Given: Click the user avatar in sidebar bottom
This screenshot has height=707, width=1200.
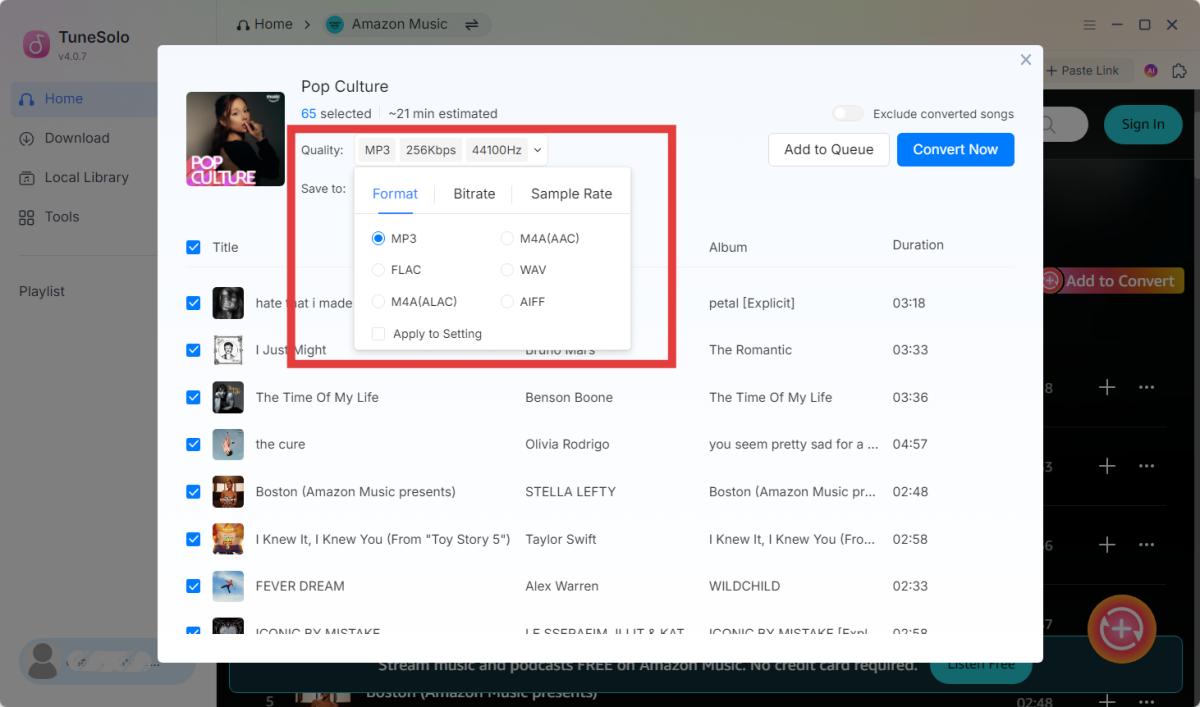Looking at the screenshot, I should (x=43, y=661).
